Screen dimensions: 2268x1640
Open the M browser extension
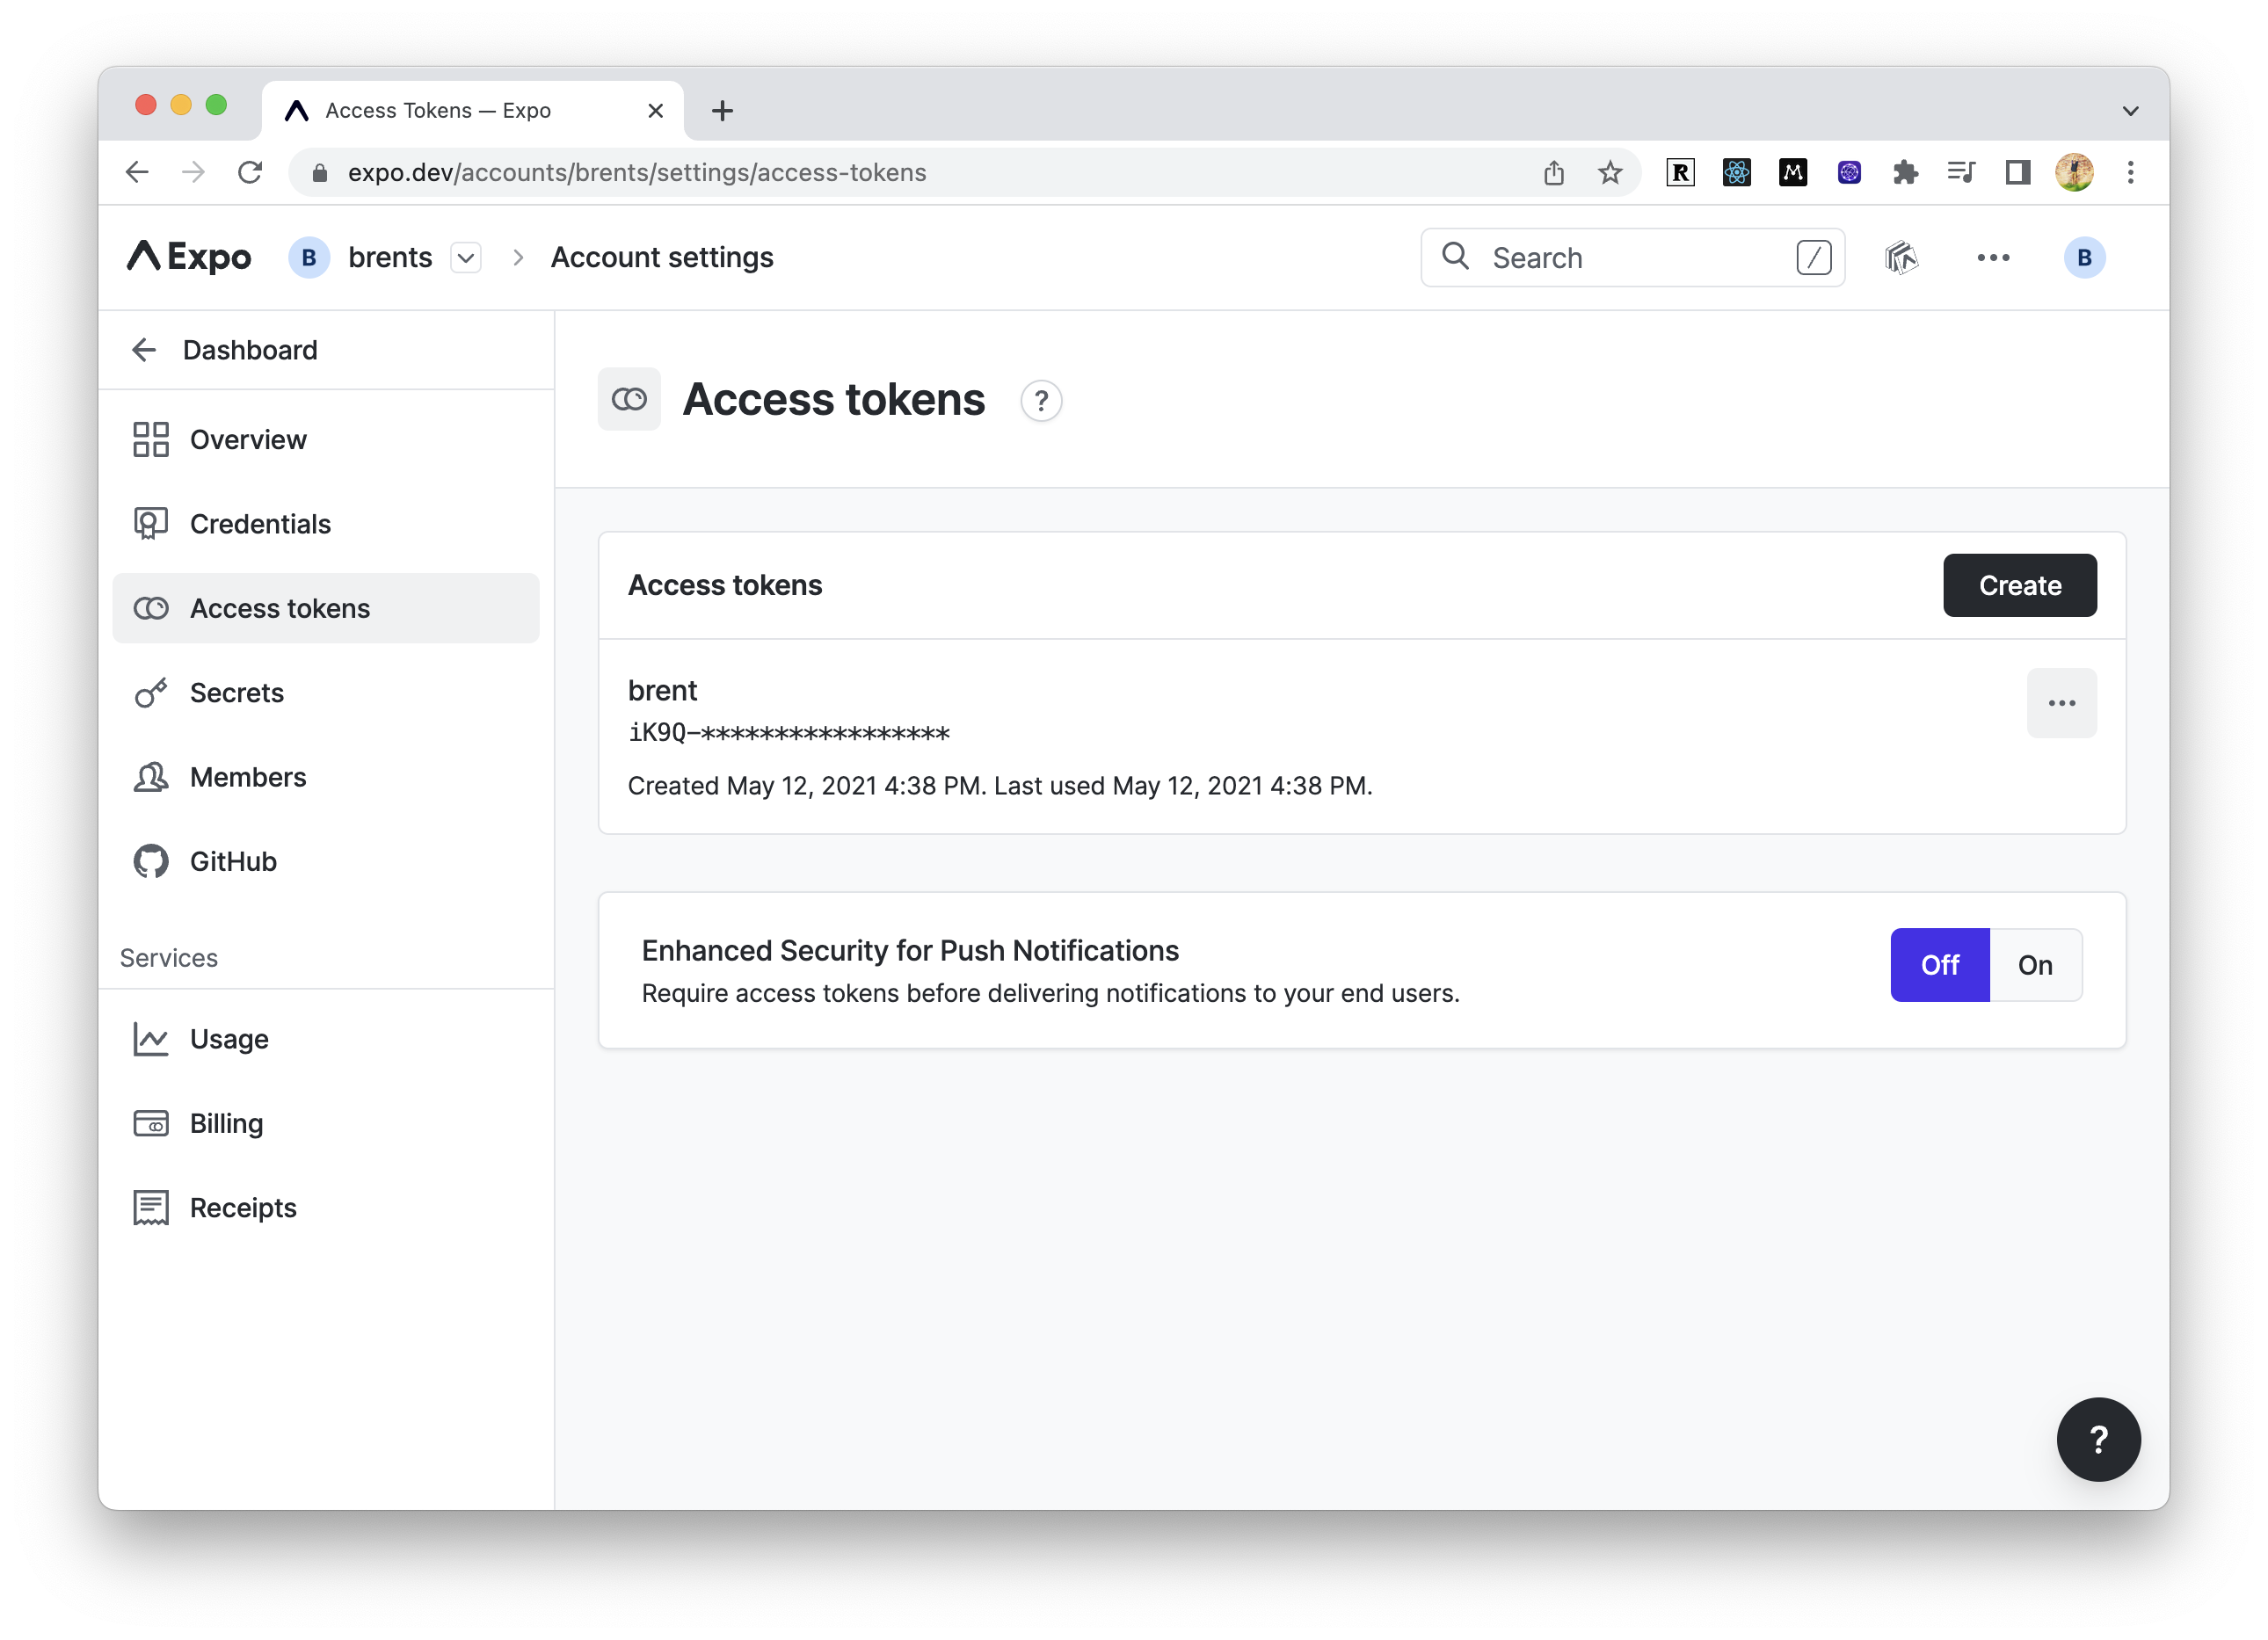click(x=1793, y=172)
